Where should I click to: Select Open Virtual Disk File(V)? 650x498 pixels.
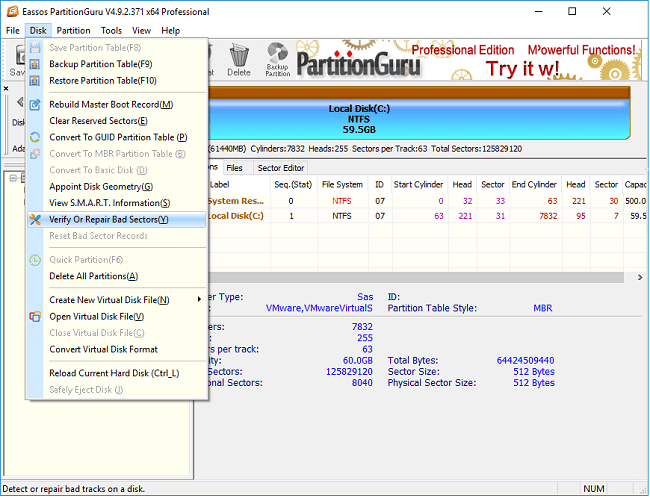tap(117, 317)
